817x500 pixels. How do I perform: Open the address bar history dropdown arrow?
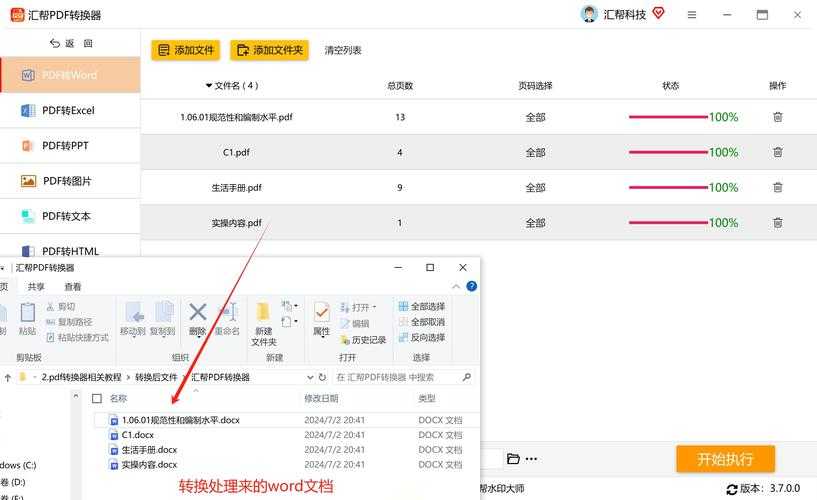coord(308,377)
